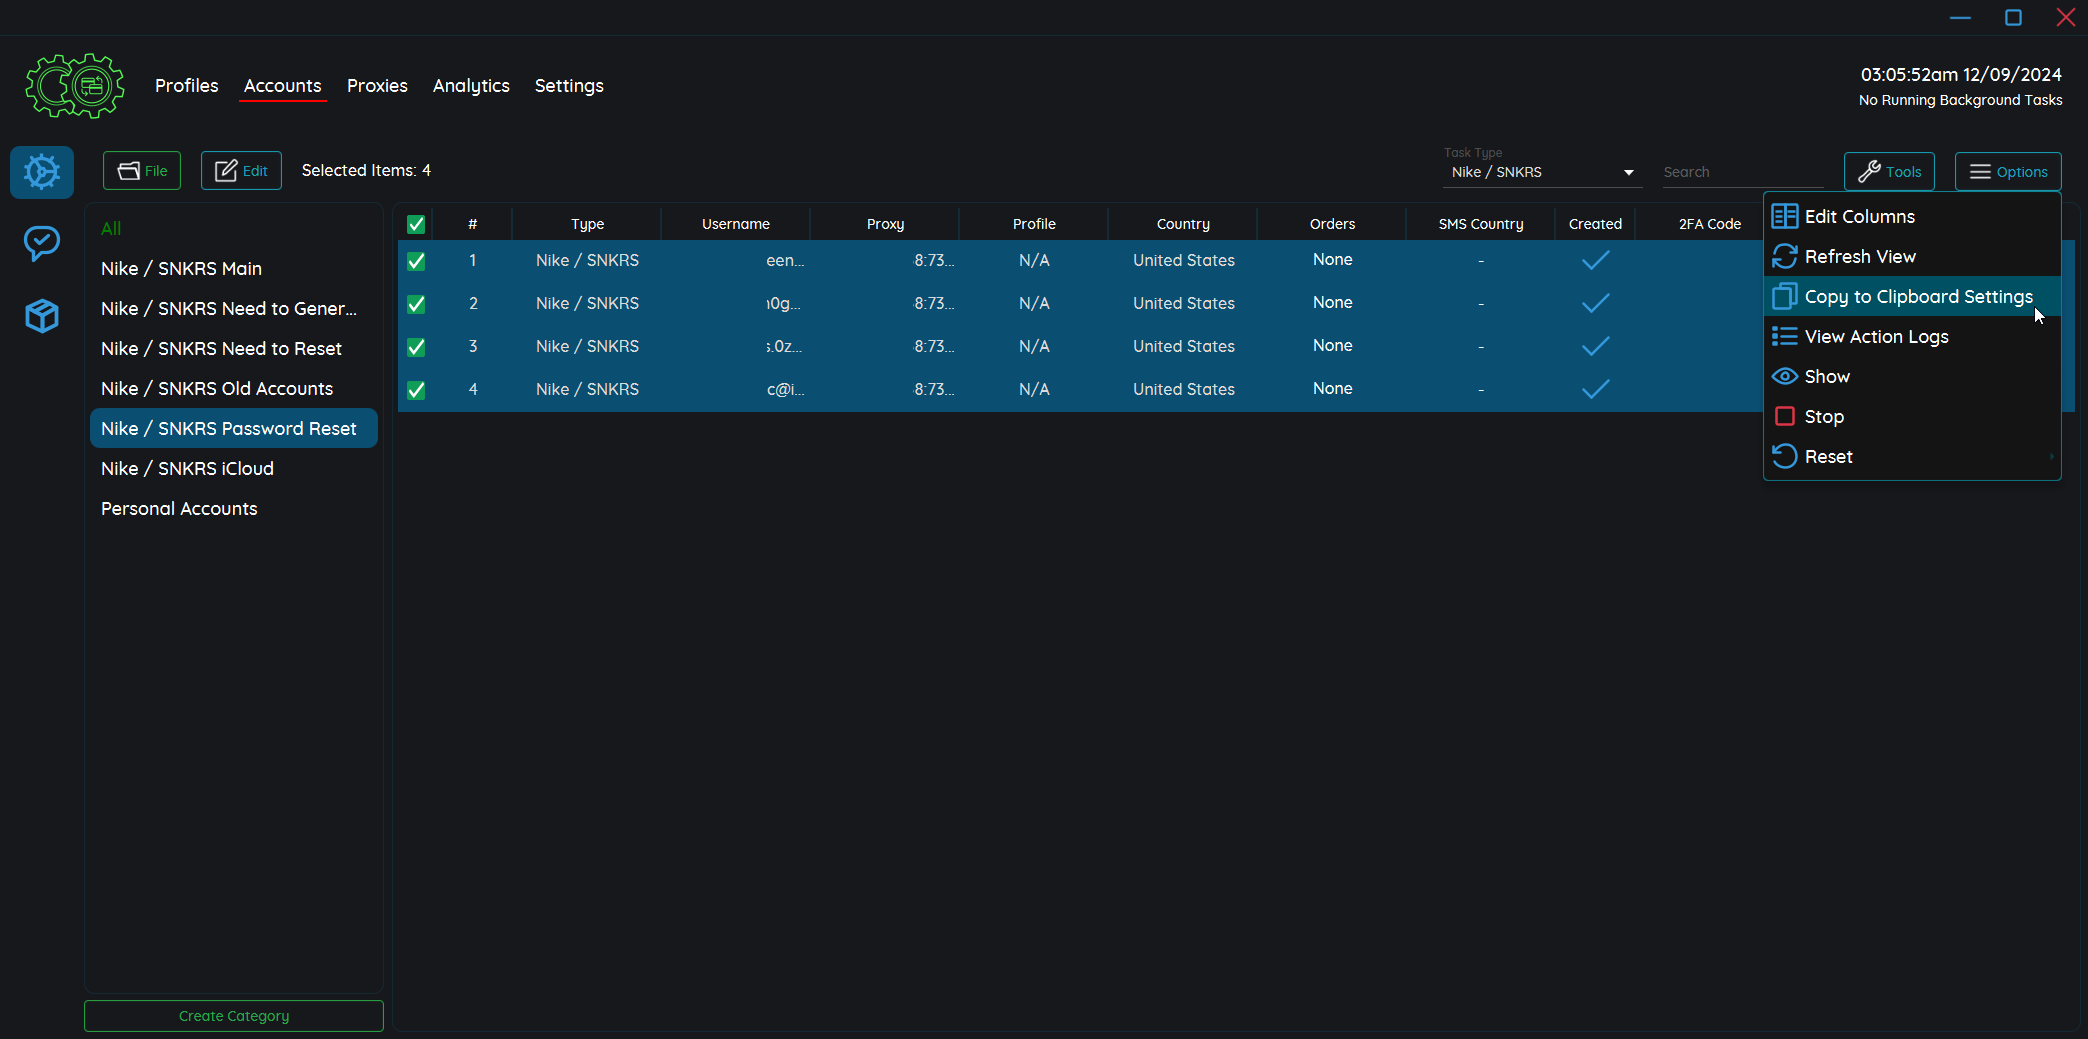
Task: Open the Tools button
Action: click(x=1889, y=172)
